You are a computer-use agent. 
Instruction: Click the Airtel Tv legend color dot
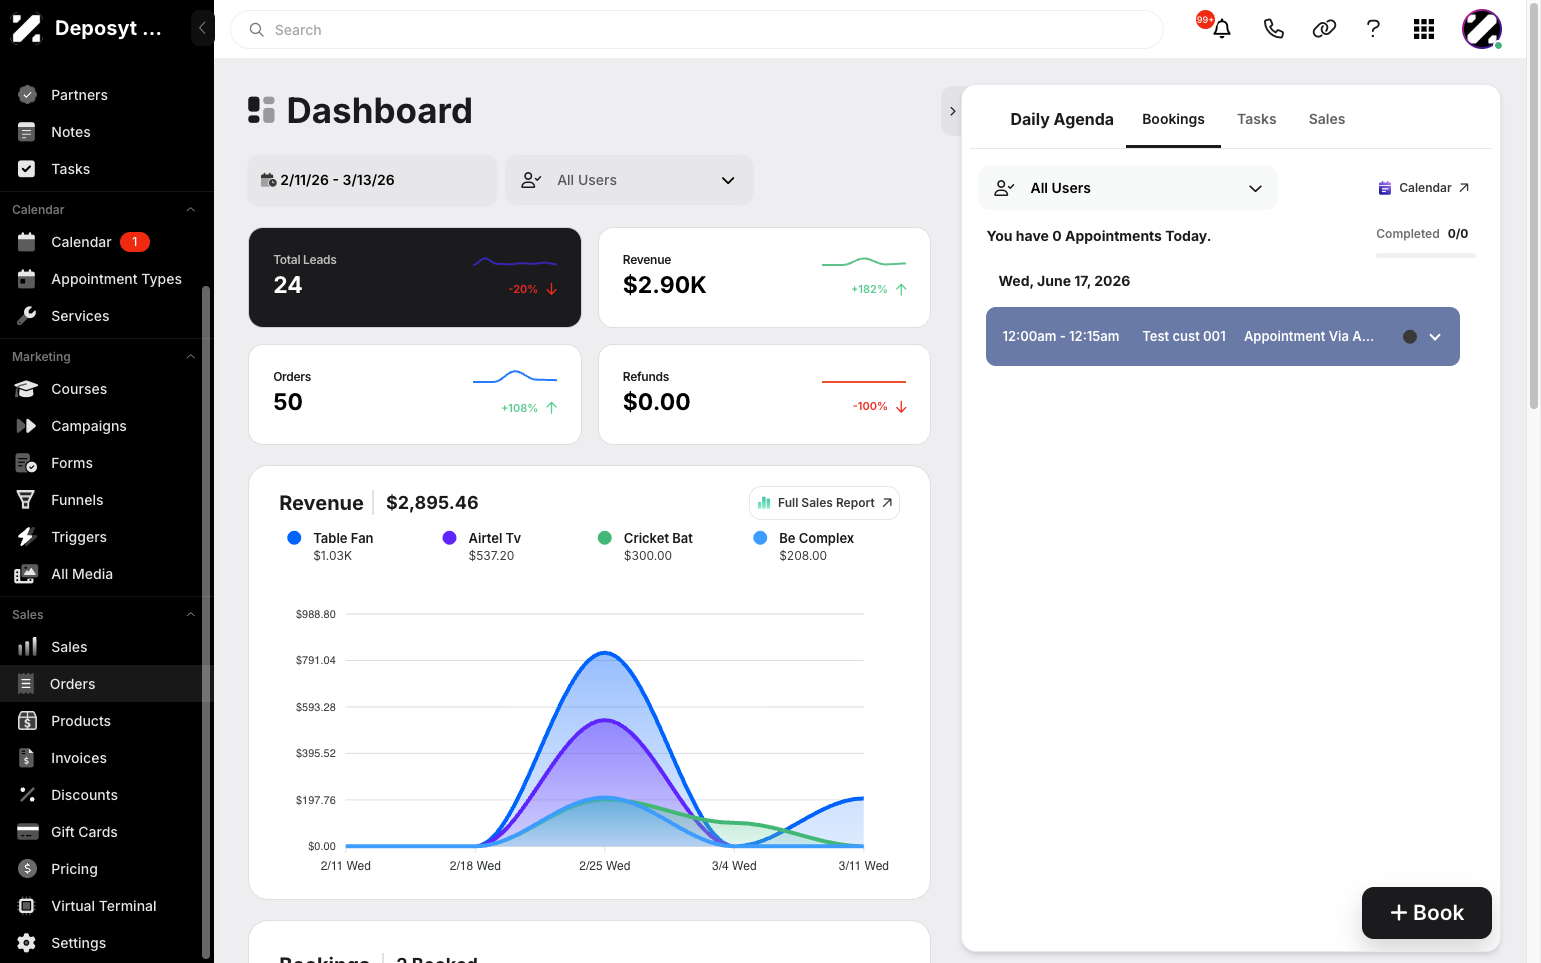point(450,538)
